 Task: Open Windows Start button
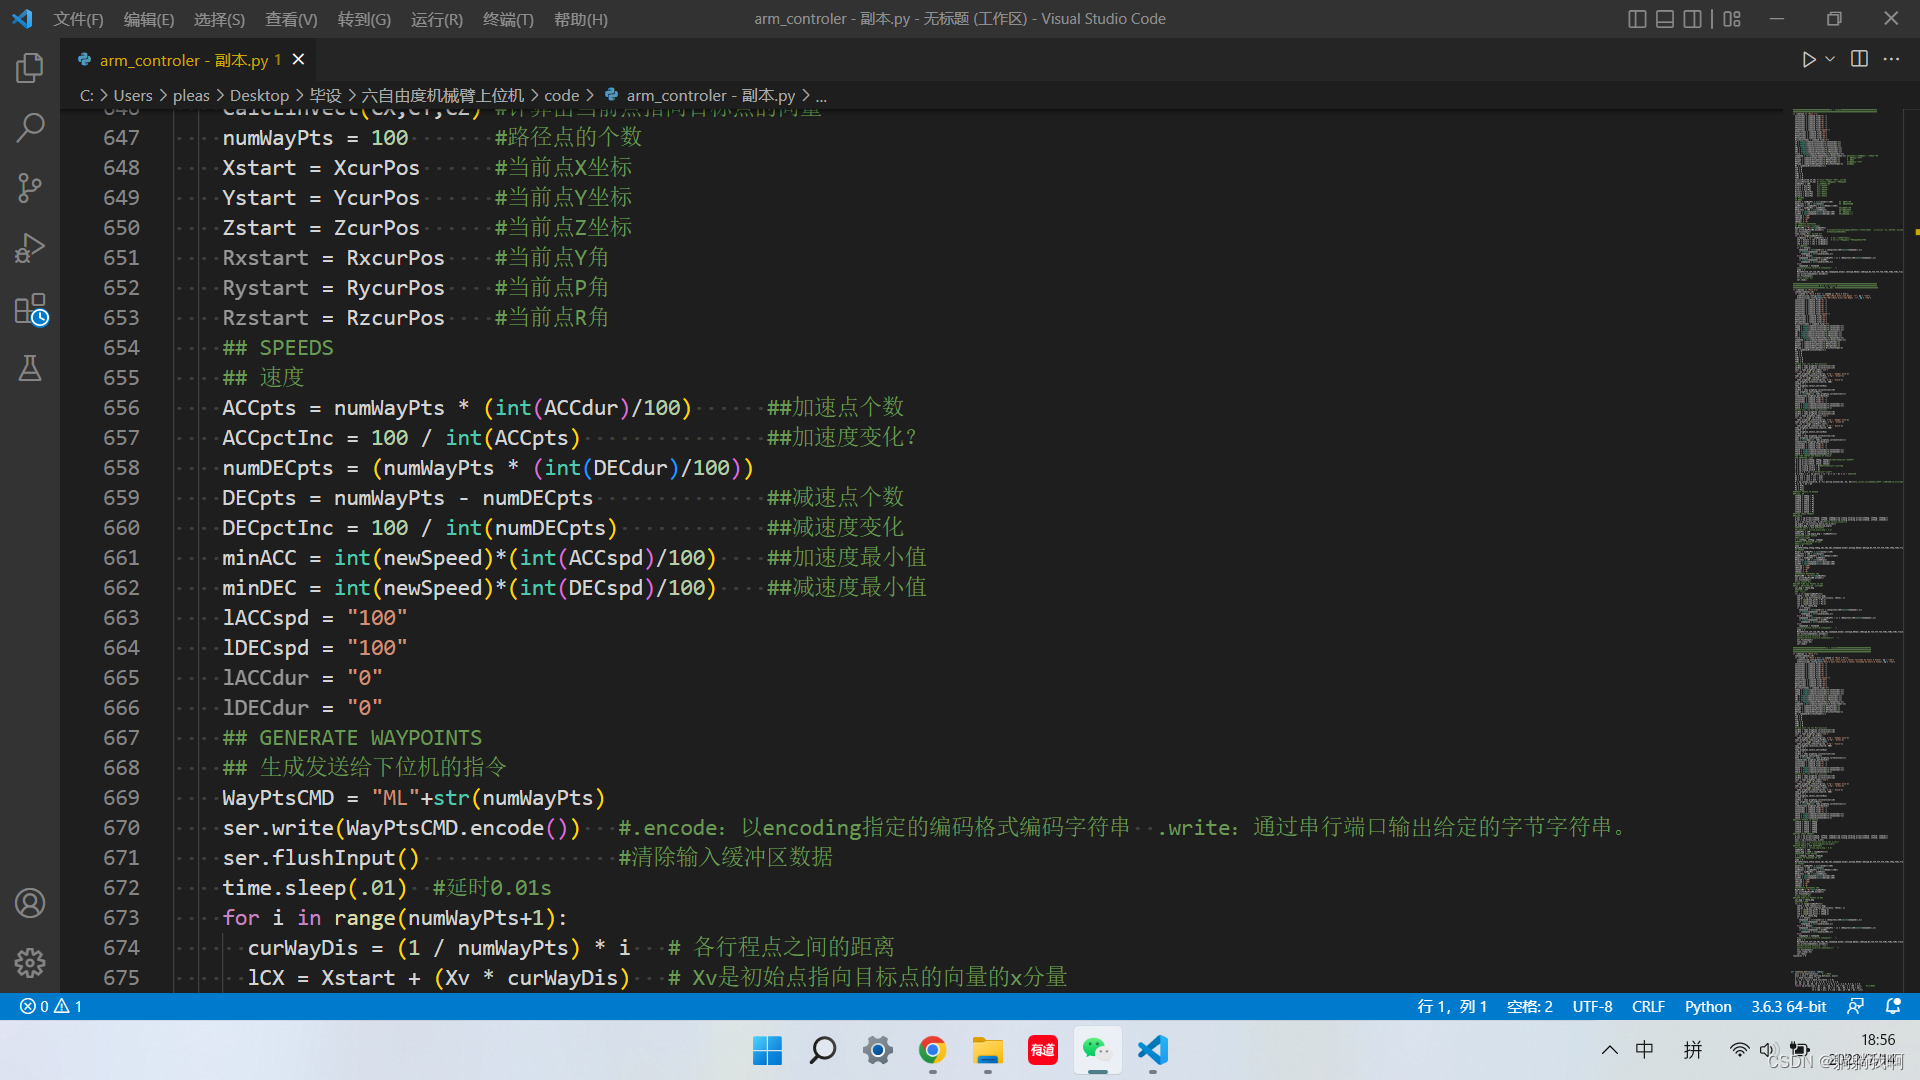click(767, 1050)
